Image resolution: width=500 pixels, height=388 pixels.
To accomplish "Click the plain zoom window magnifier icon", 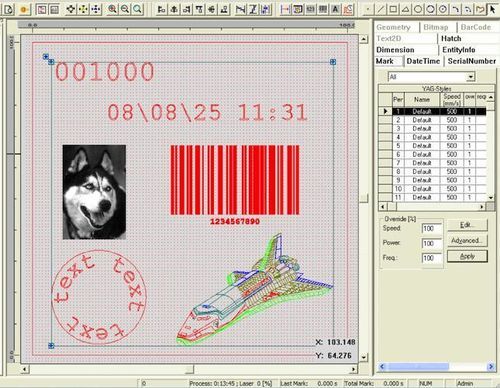I will 137,9.
